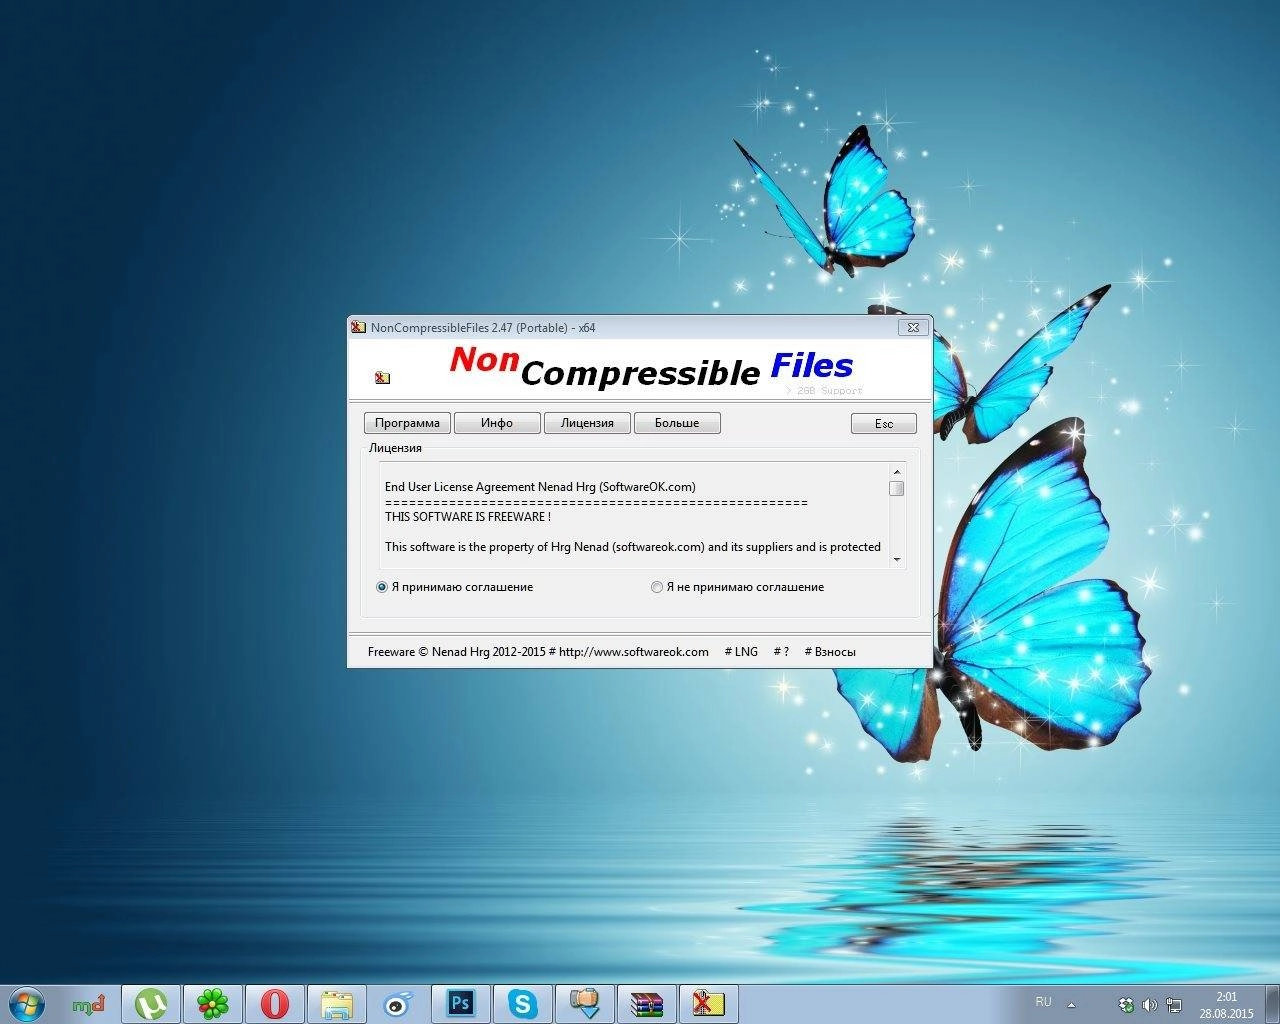Show hidden tray icons arrow
Viewport: 1280px width, 1024px height.
click(1071, 1004)
